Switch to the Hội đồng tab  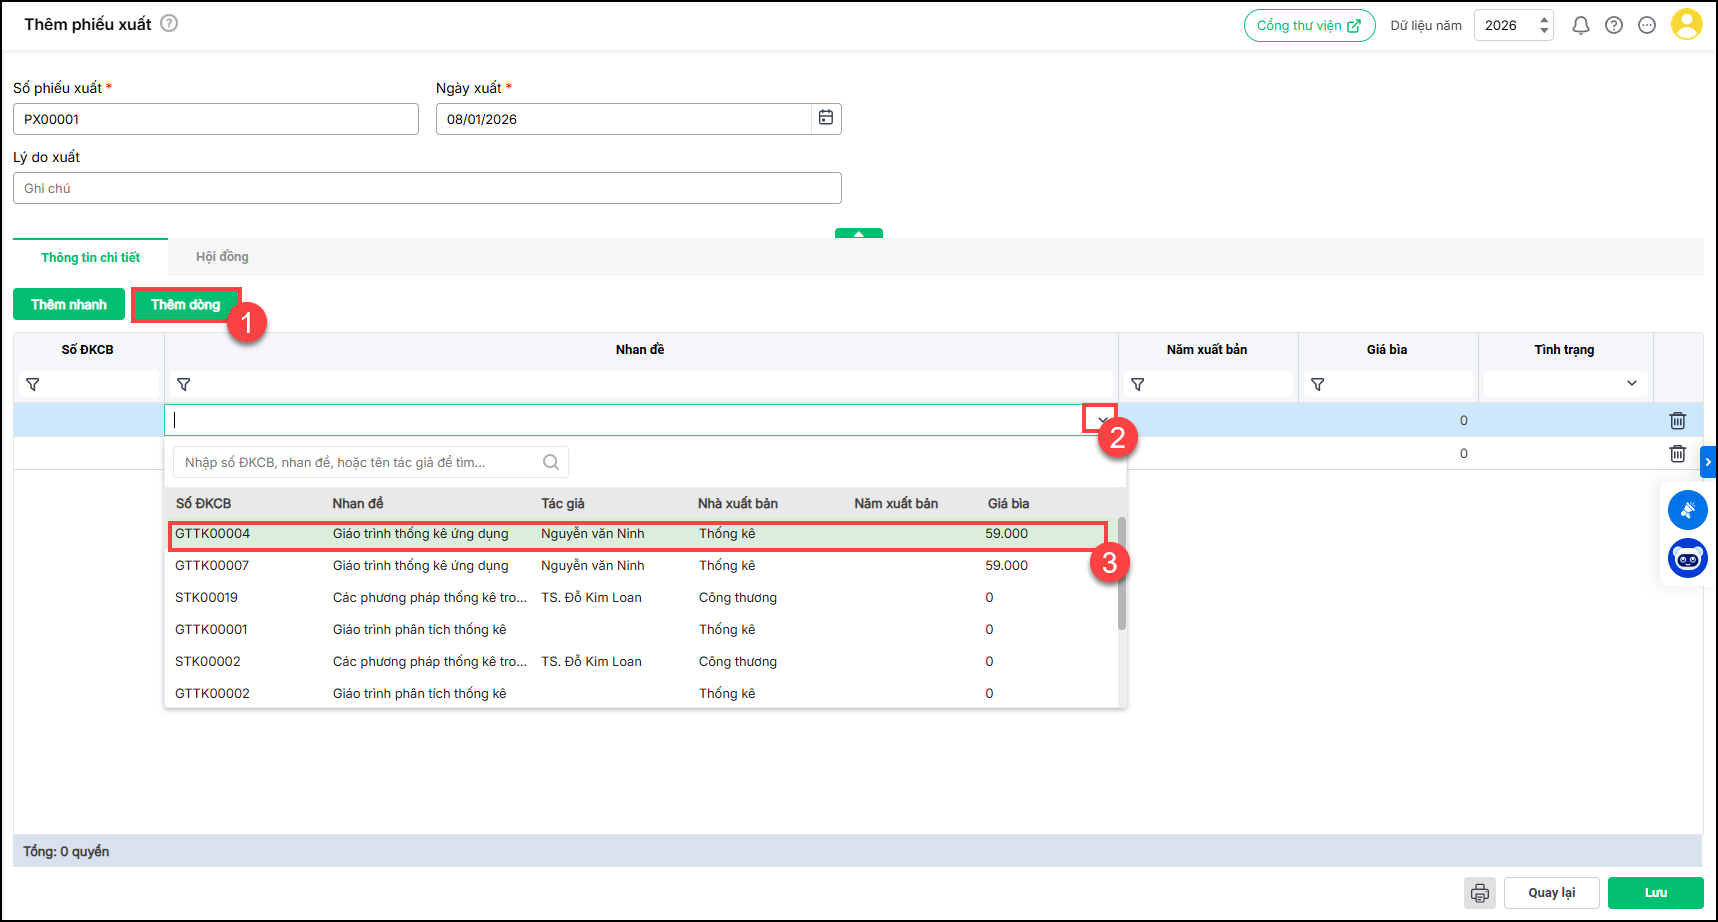(222, 257)
